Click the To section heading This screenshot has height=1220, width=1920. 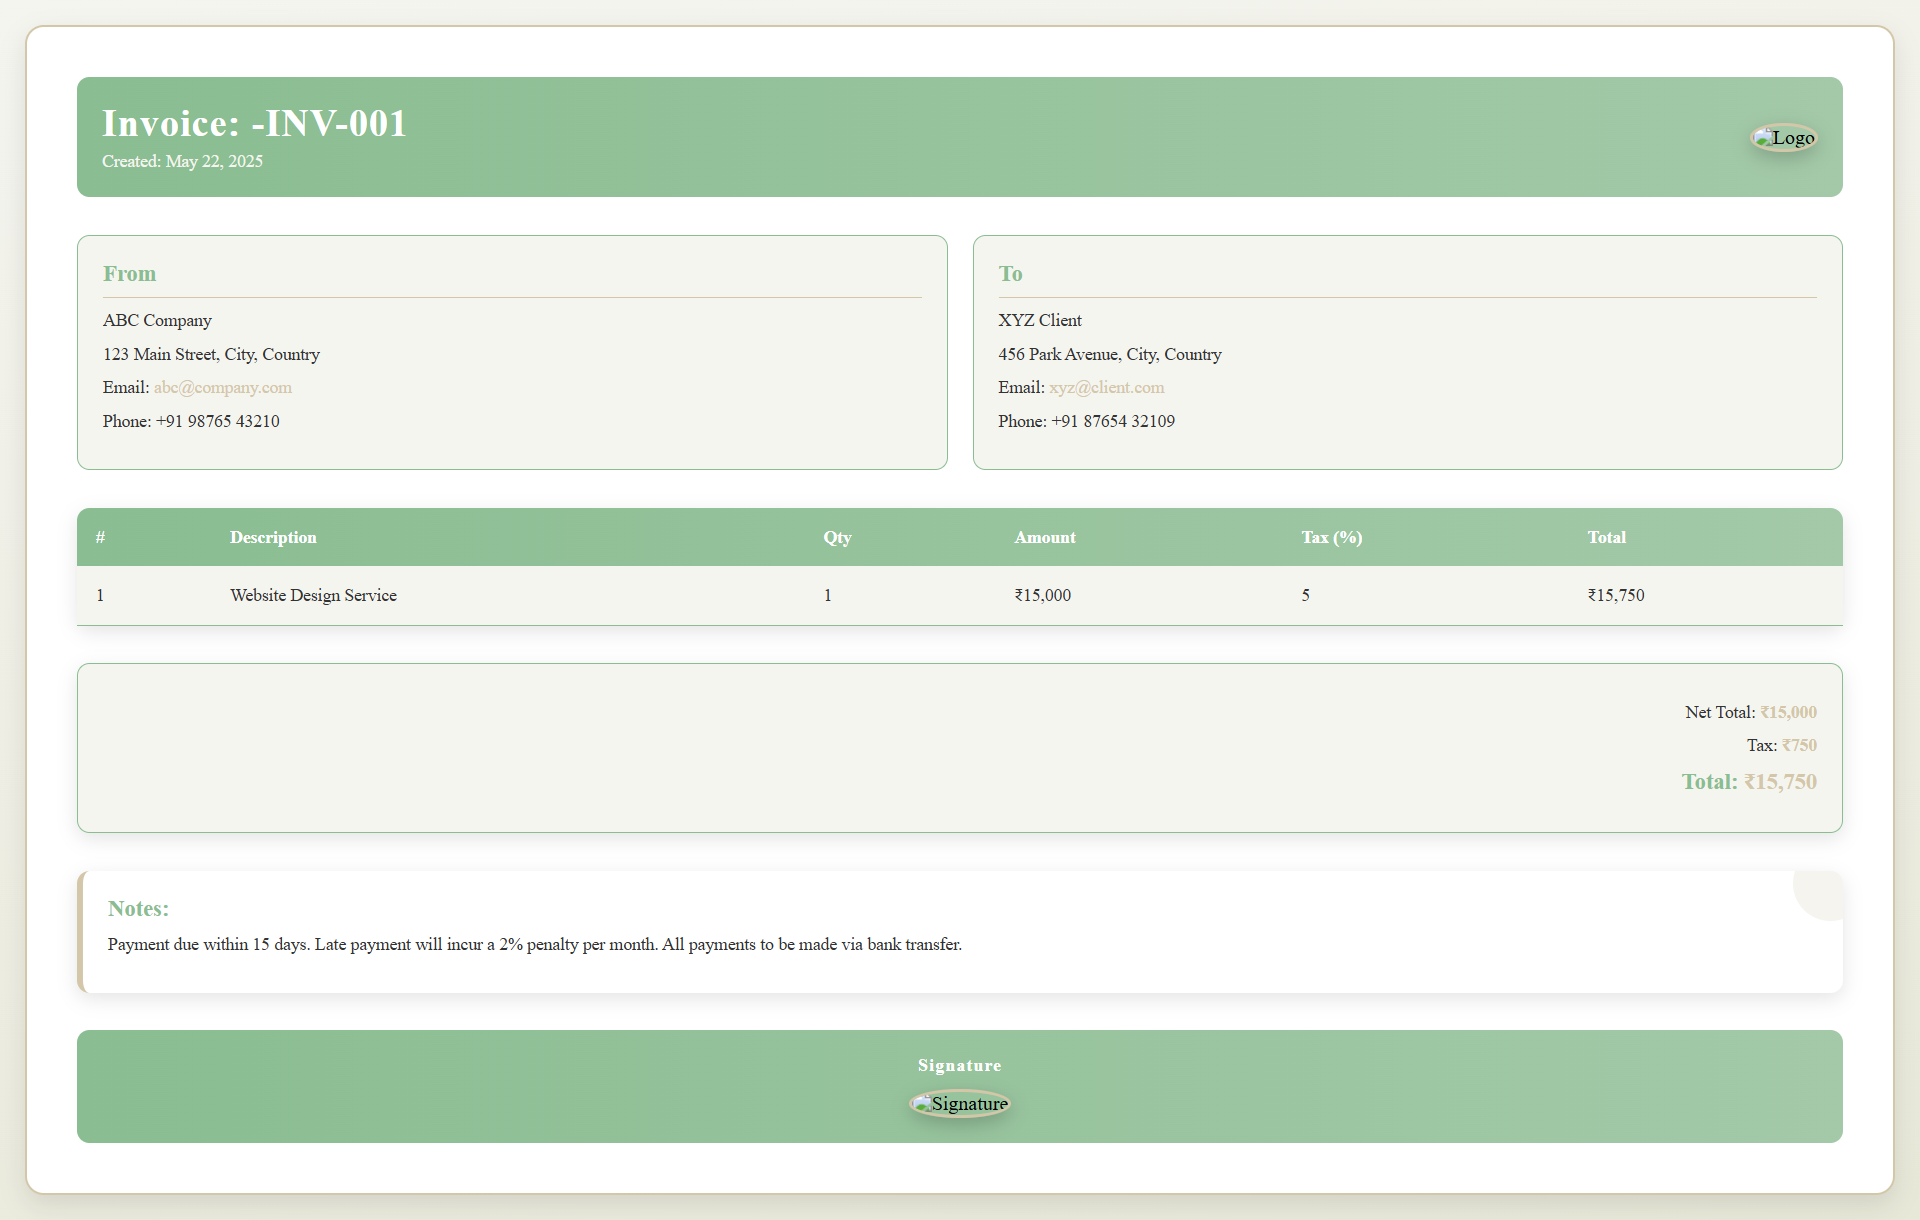tap(1010, 274)
